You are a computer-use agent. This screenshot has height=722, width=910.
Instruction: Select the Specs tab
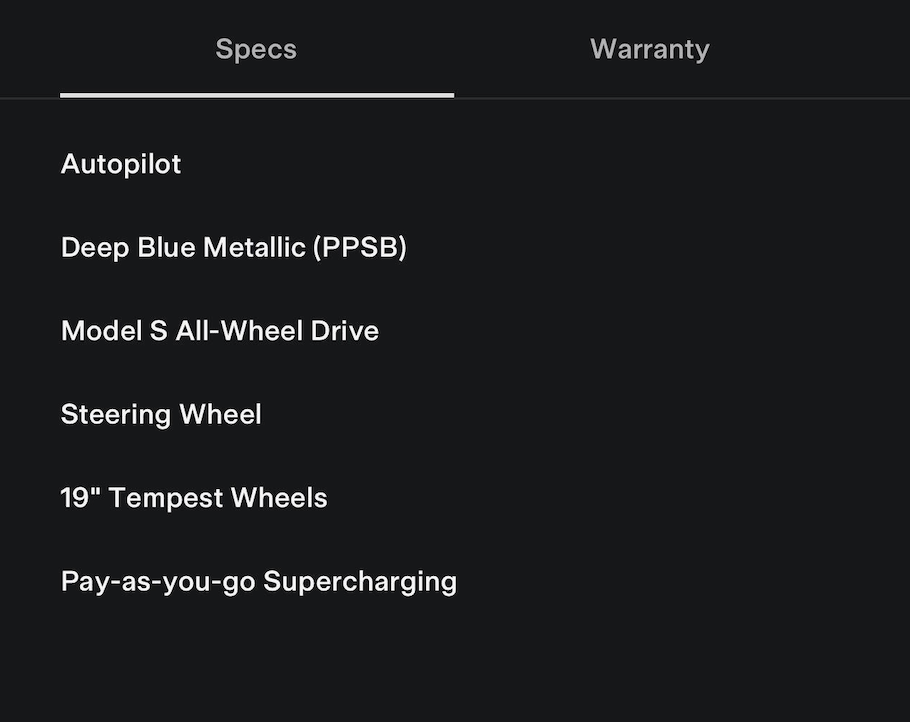click(256, 49)
